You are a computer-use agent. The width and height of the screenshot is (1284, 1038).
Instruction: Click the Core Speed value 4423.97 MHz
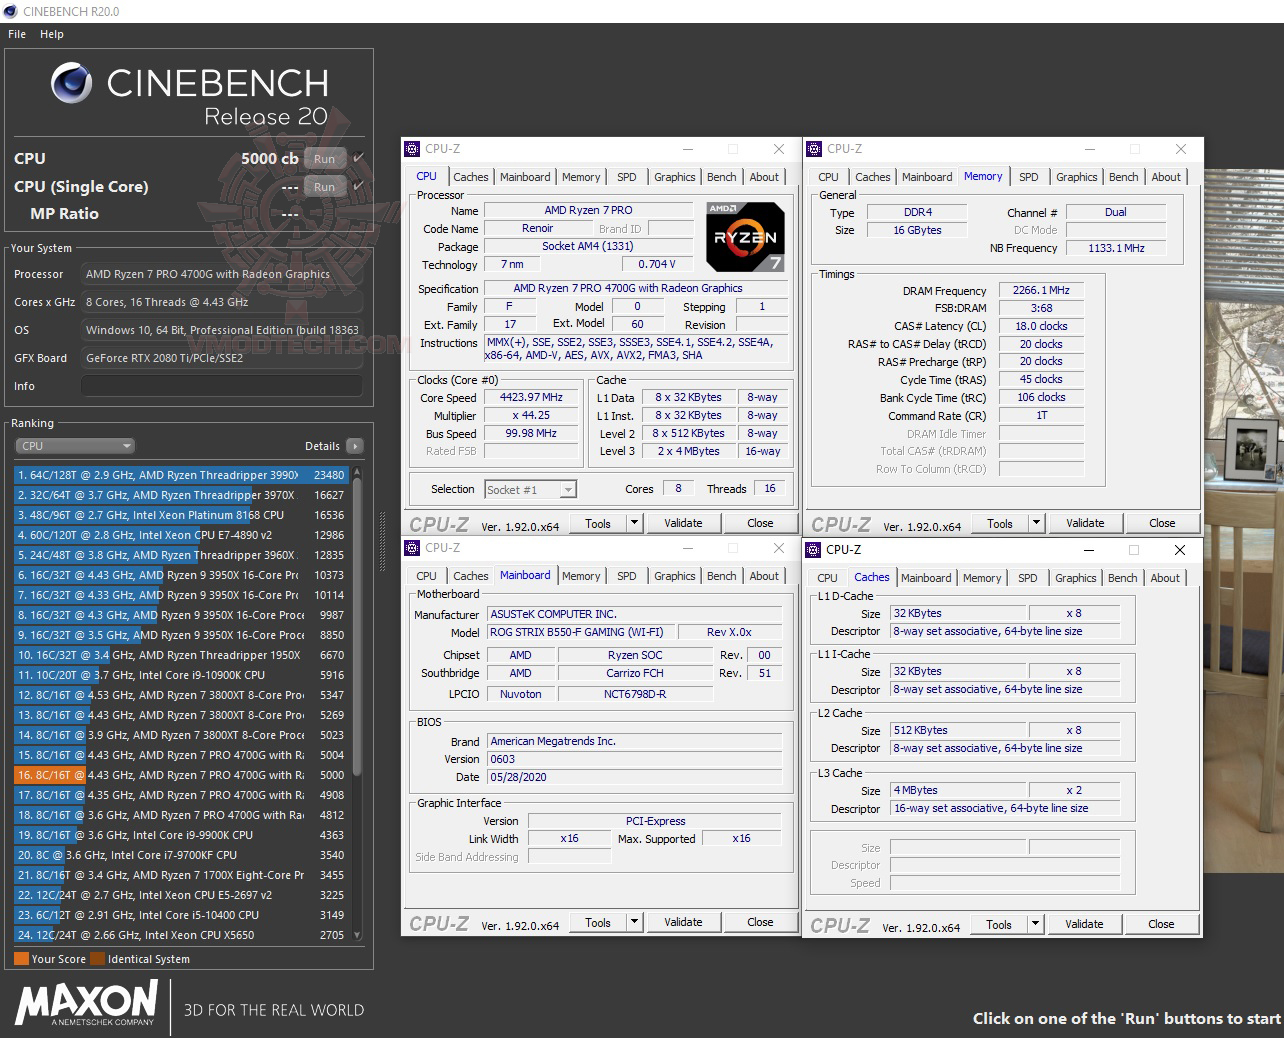click(x=531, y=397)
